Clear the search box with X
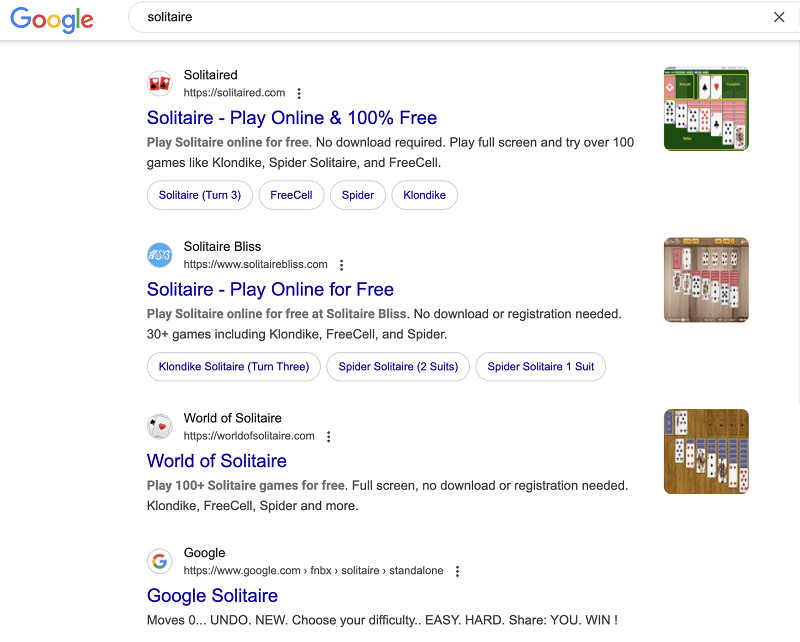Viewport: 800px width, 642px height. tap(779, 17)
